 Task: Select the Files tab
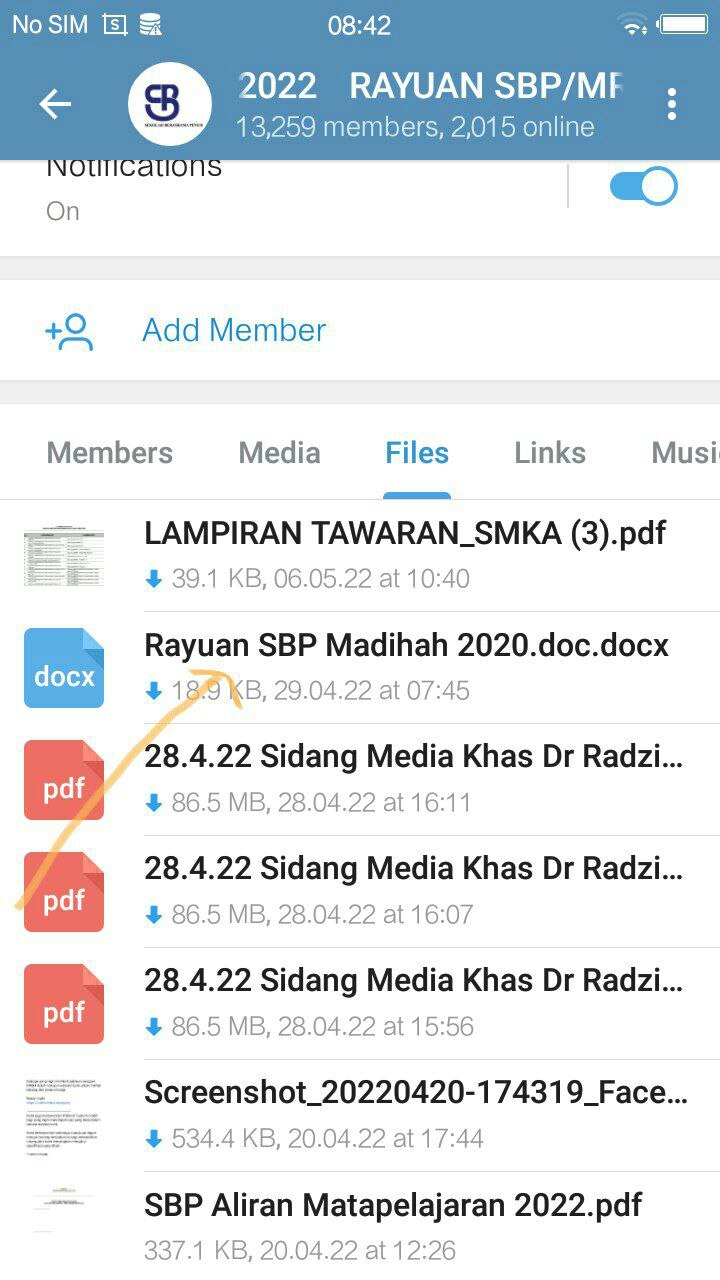(x=417, y=453)
